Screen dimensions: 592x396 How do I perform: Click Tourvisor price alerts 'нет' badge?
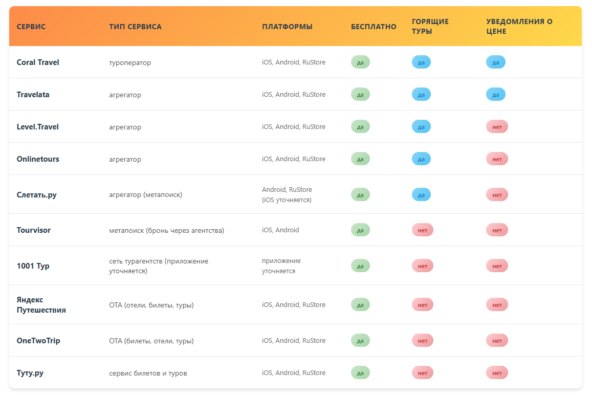(497, 230)
